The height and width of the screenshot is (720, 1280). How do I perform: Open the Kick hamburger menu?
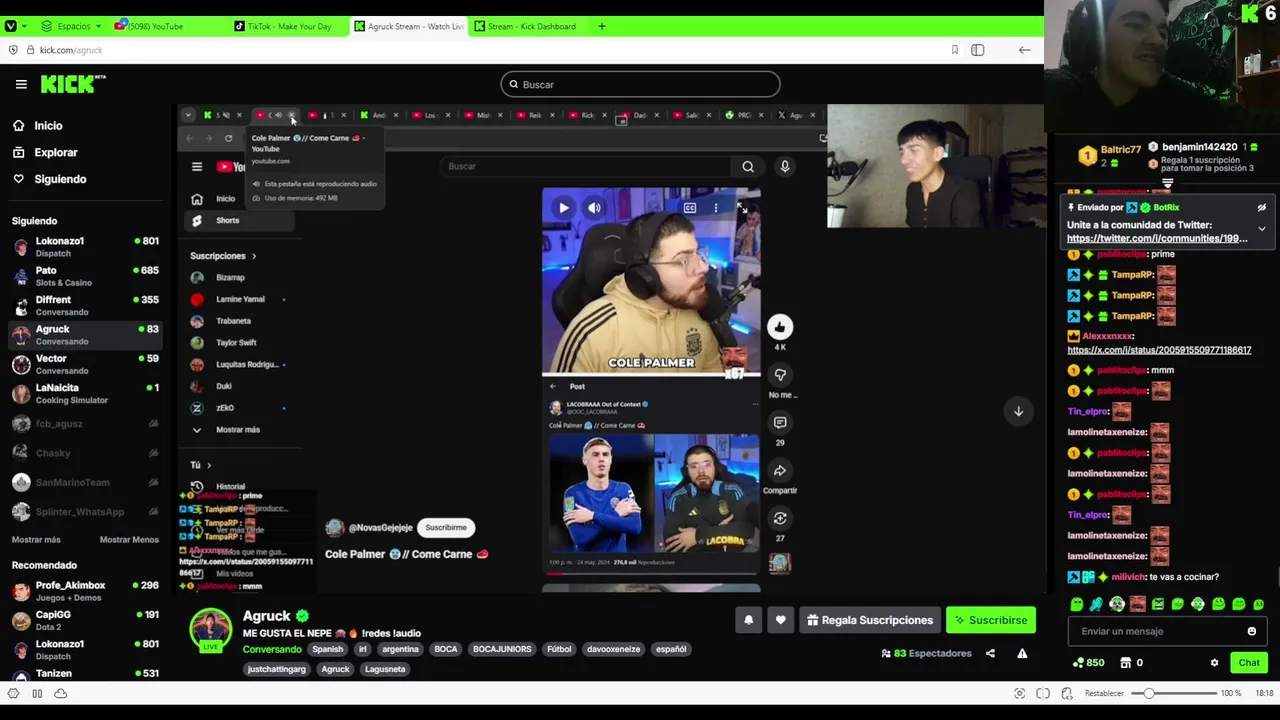tap(21, 84)
